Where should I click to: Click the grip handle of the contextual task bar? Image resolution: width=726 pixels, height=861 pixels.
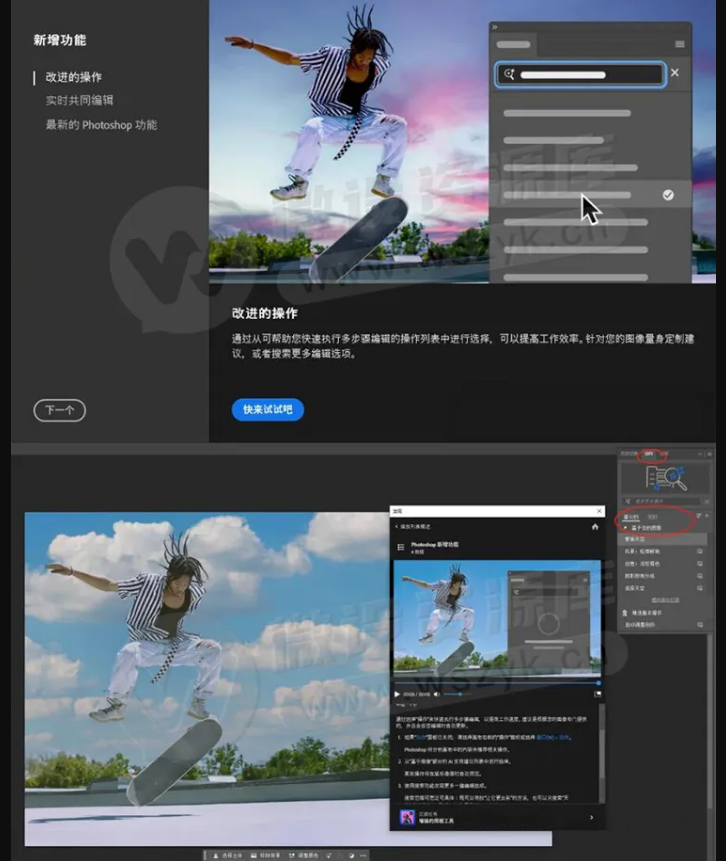[x=205, y=856]
